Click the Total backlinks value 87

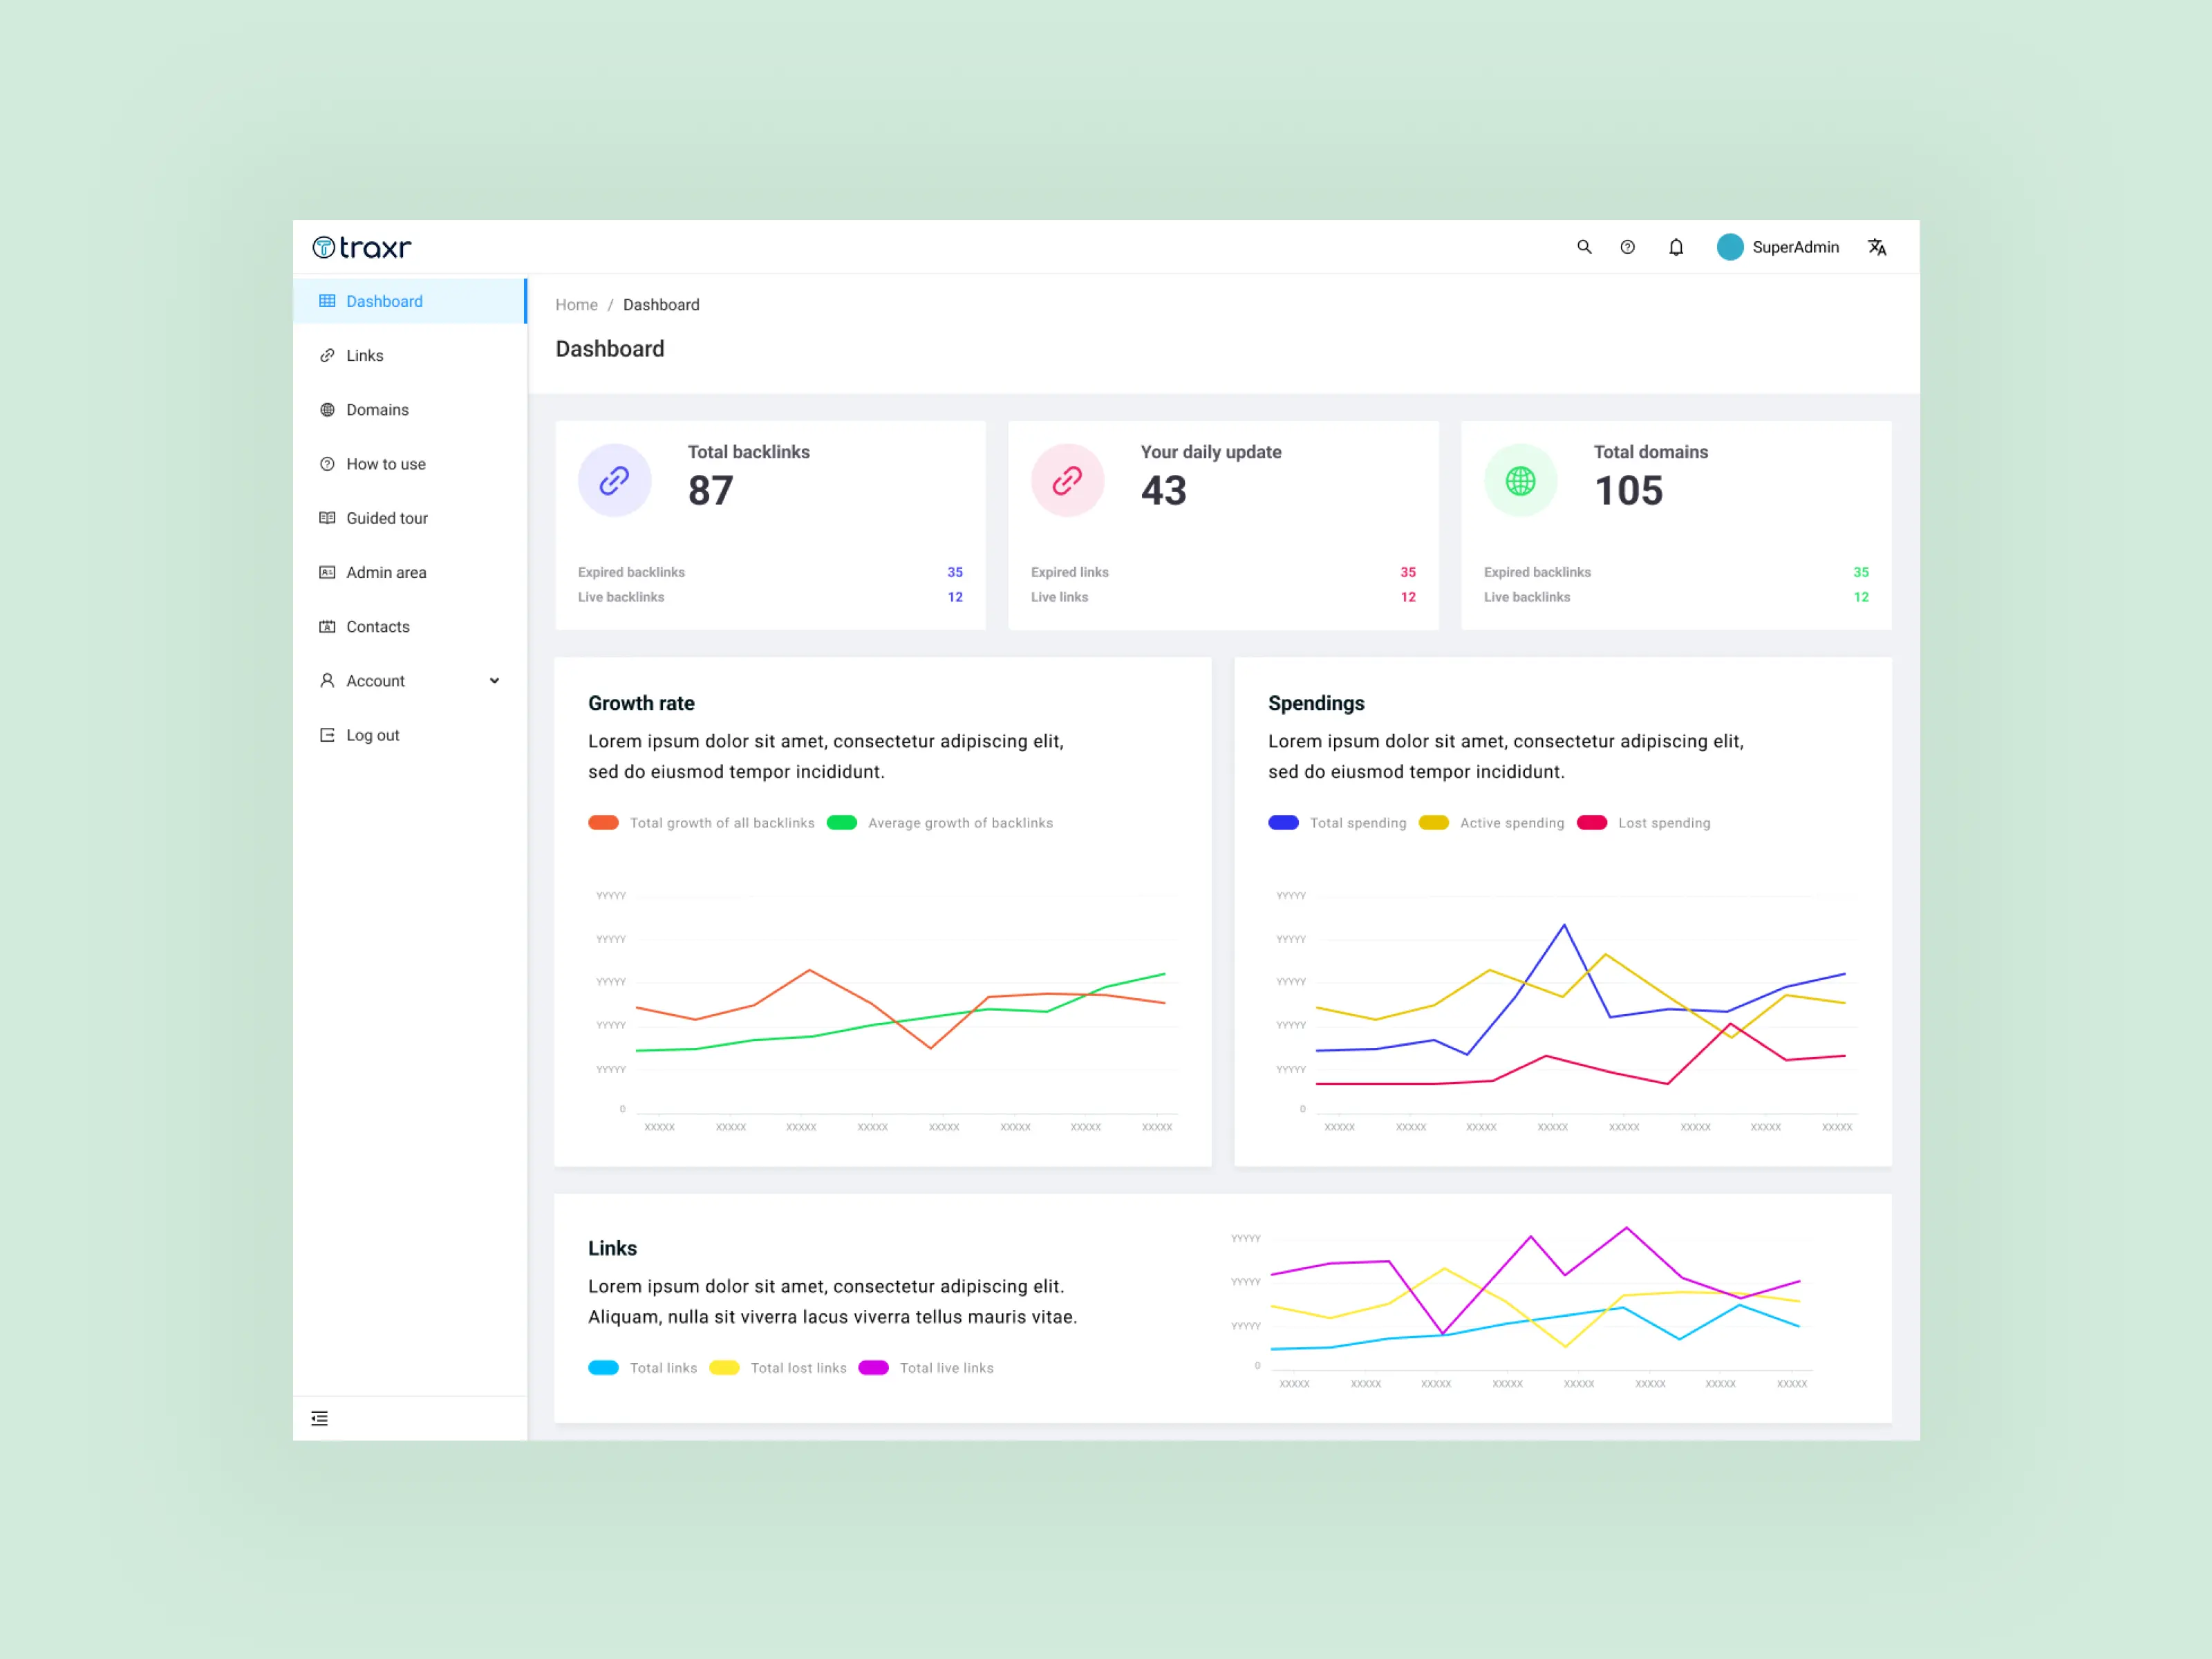[710, 491]
